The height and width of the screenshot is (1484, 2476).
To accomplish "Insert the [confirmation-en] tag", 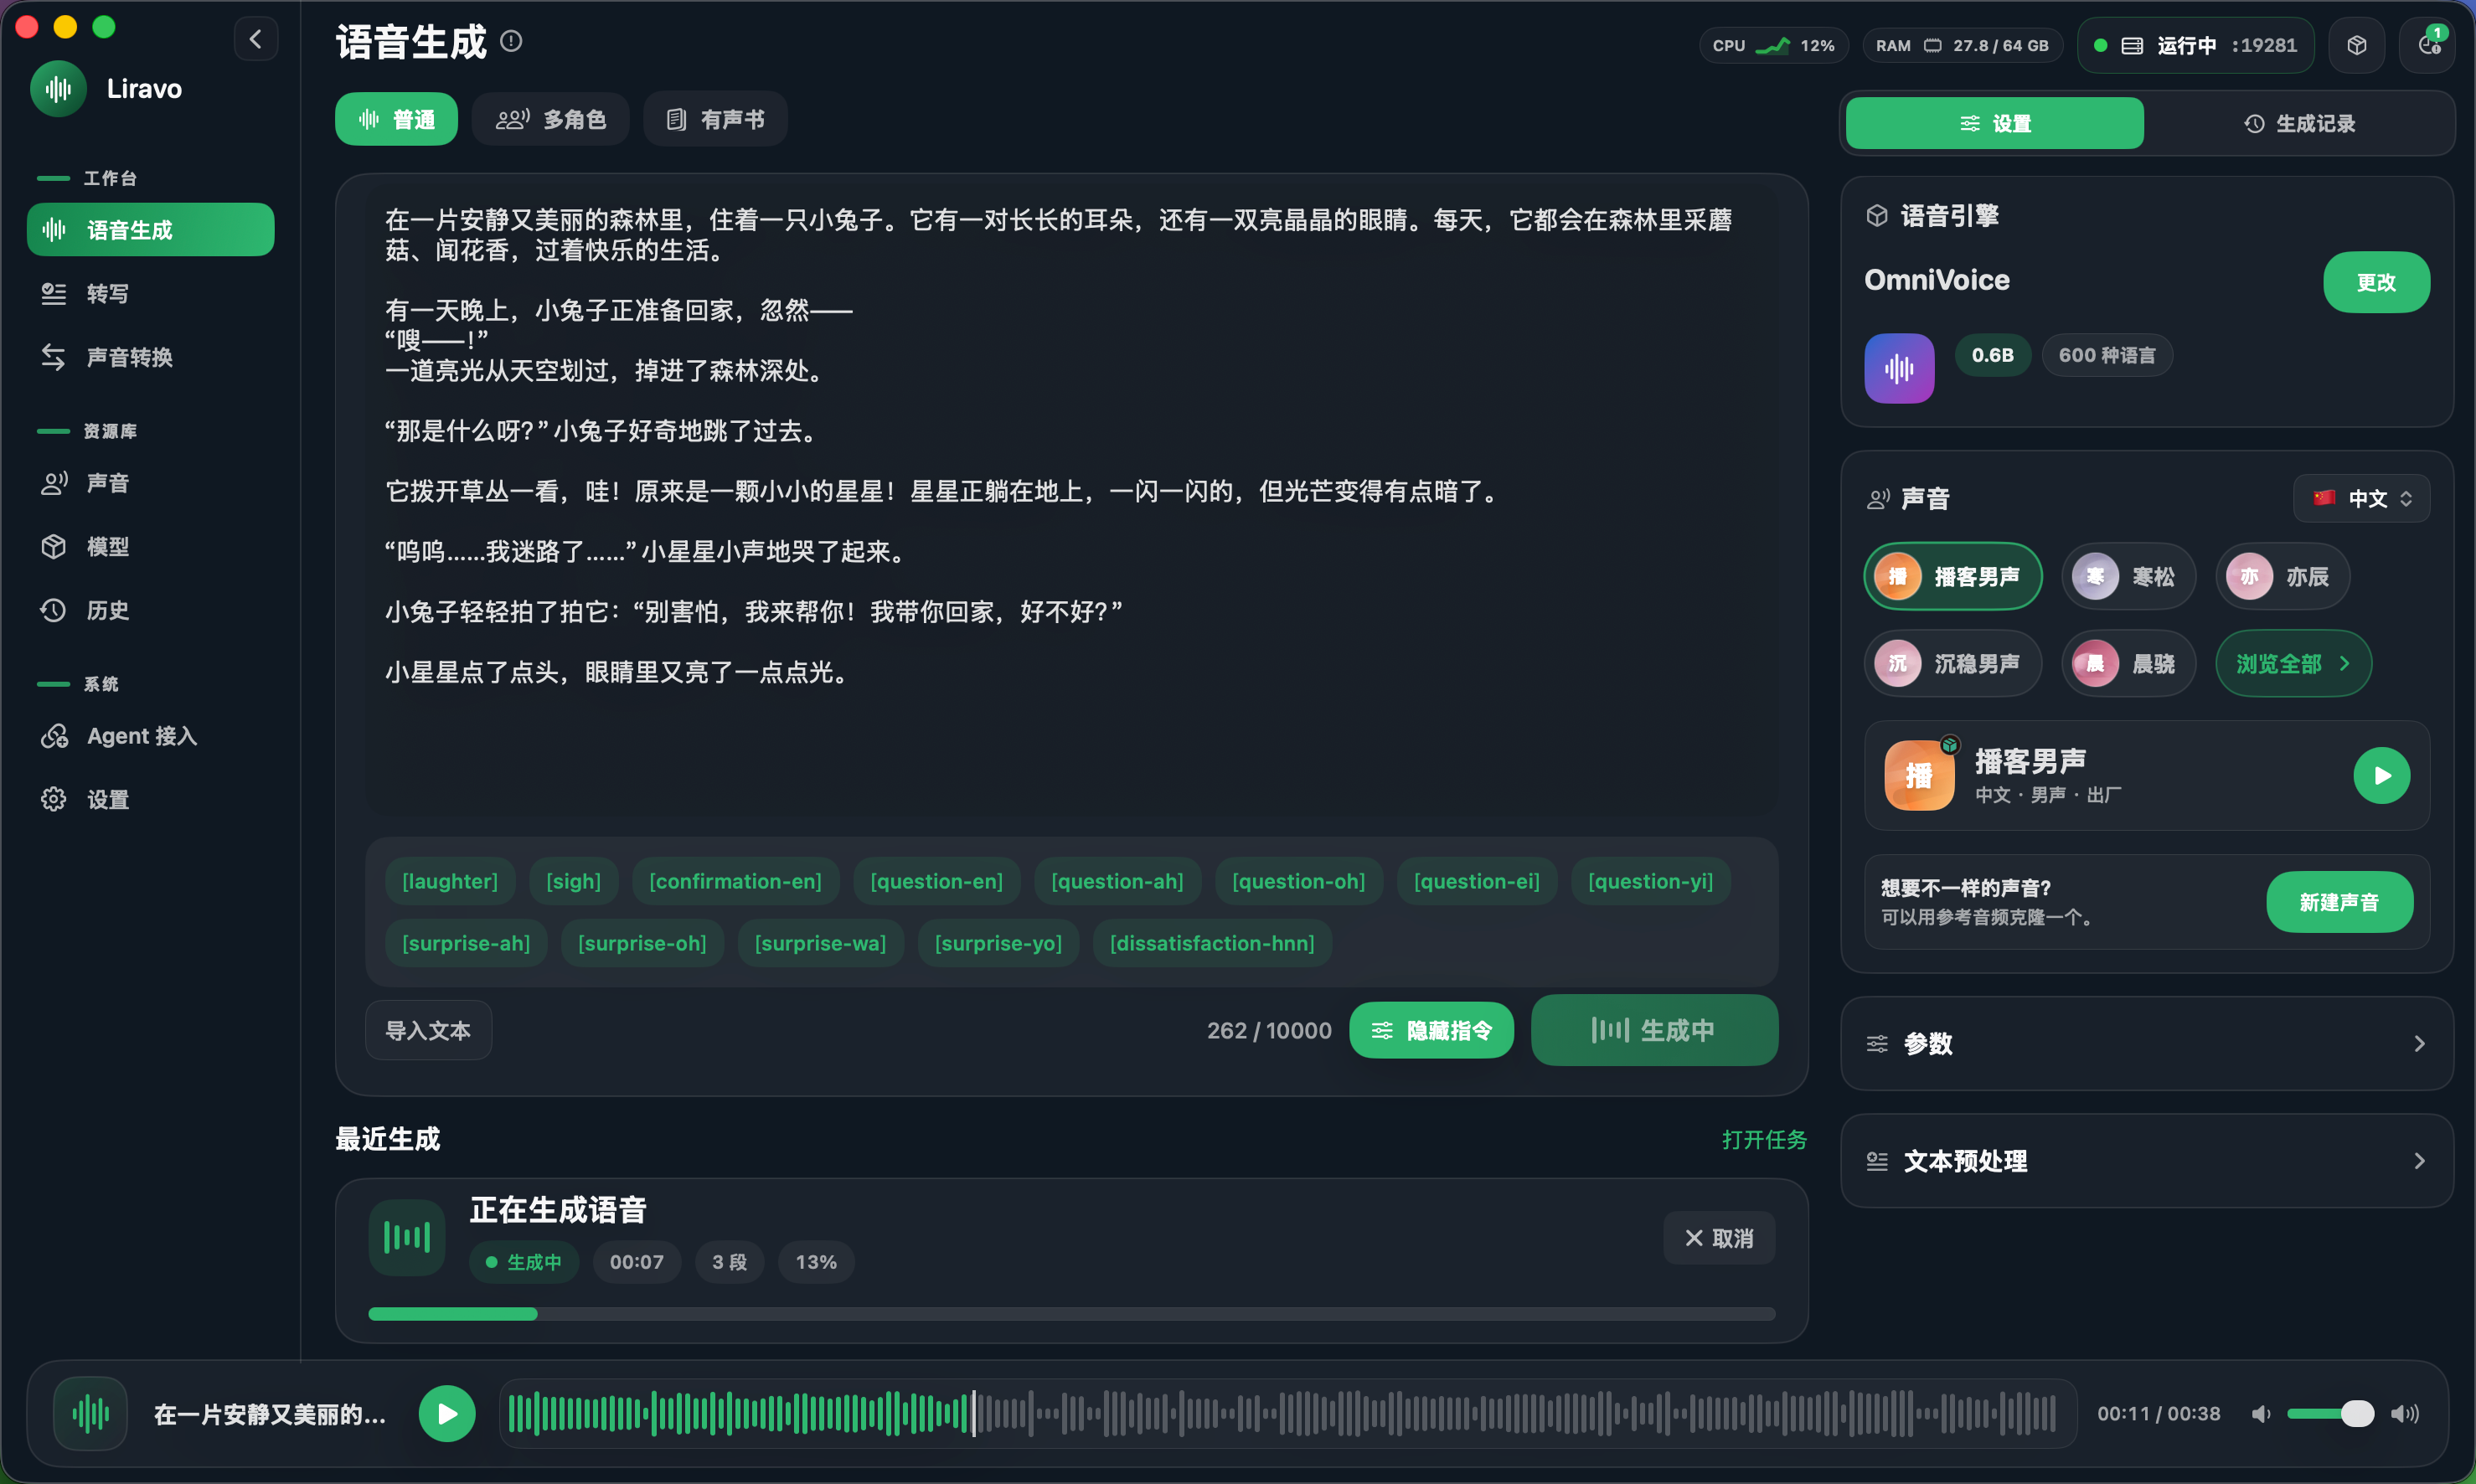I will point(735,881).
